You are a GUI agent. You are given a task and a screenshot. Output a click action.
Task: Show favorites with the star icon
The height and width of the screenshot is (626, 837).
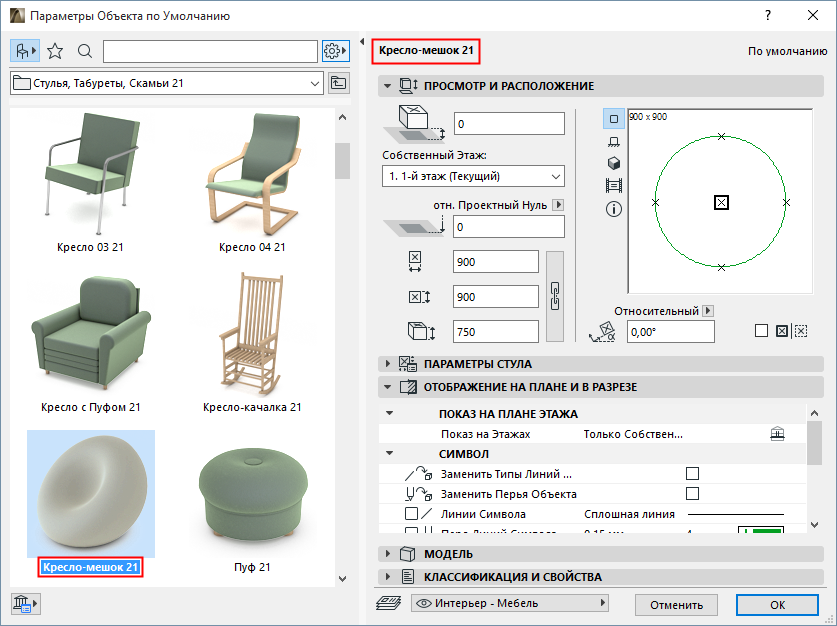click(55, 51)
